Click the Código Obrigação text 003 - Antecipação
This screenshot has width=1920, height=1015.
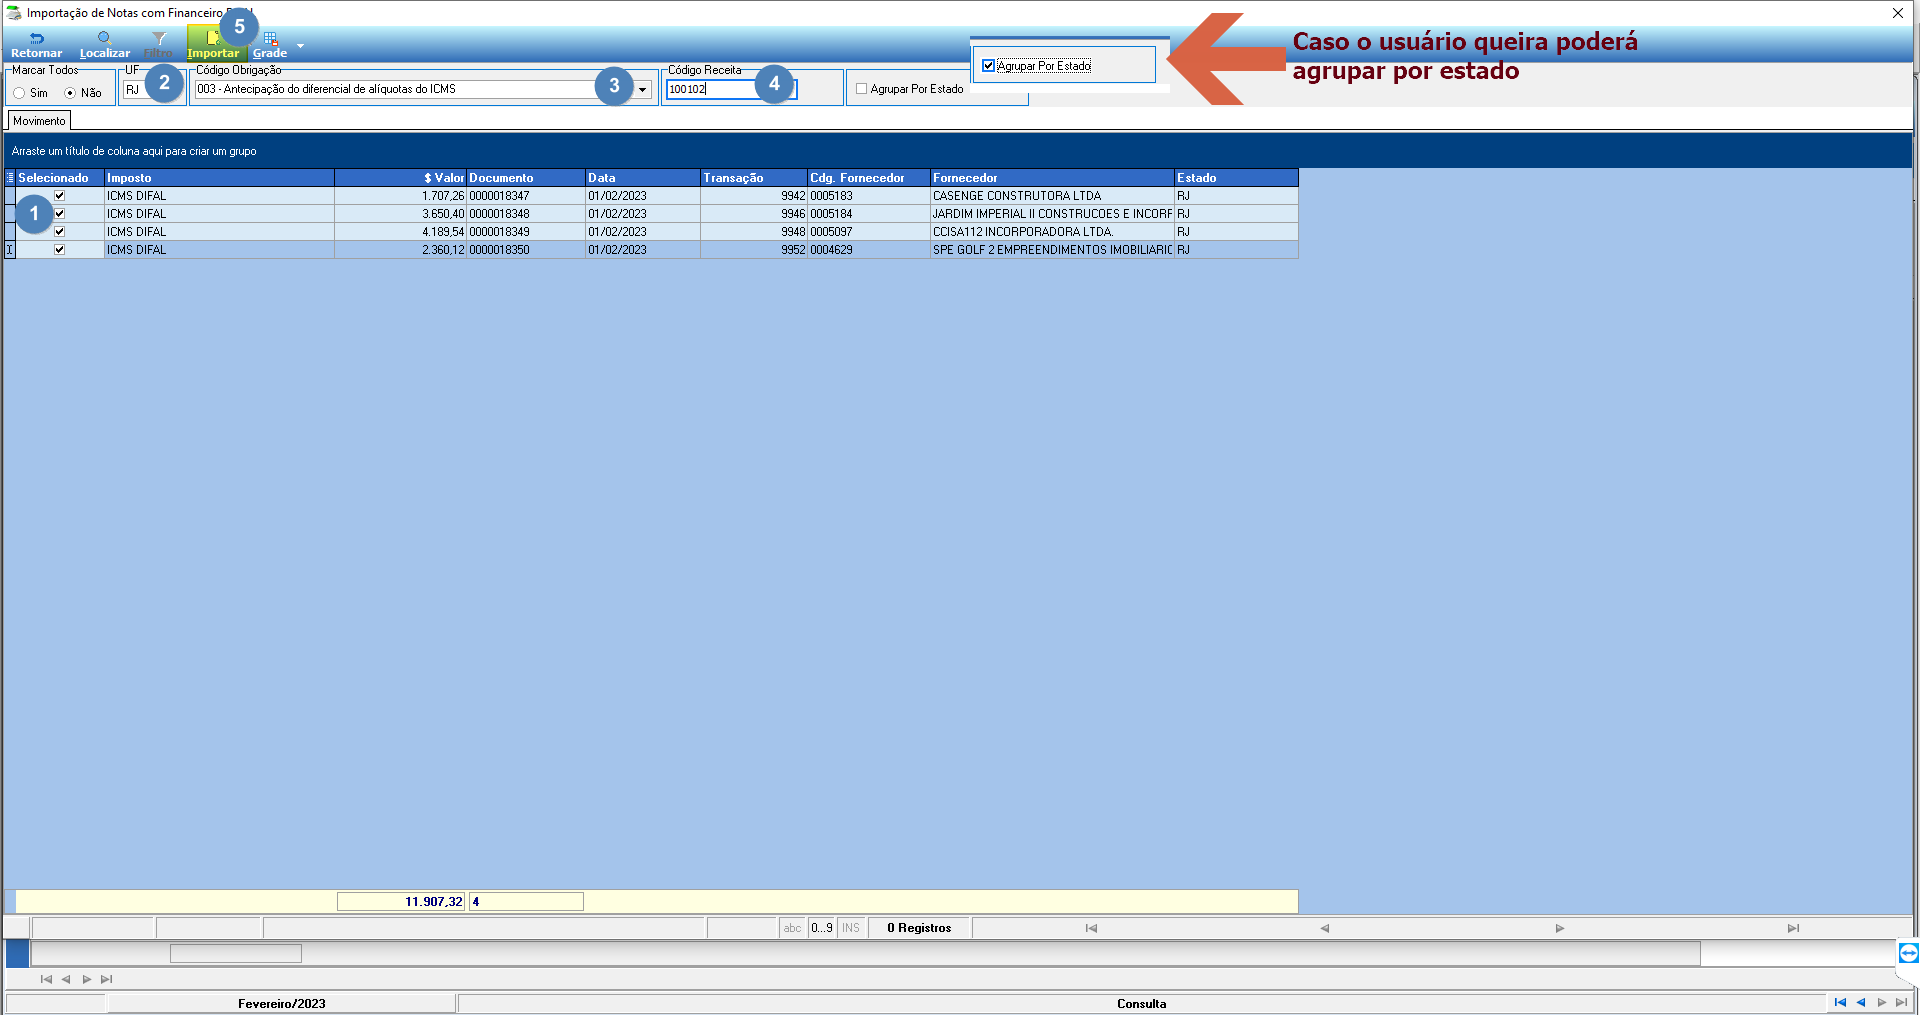326,89
